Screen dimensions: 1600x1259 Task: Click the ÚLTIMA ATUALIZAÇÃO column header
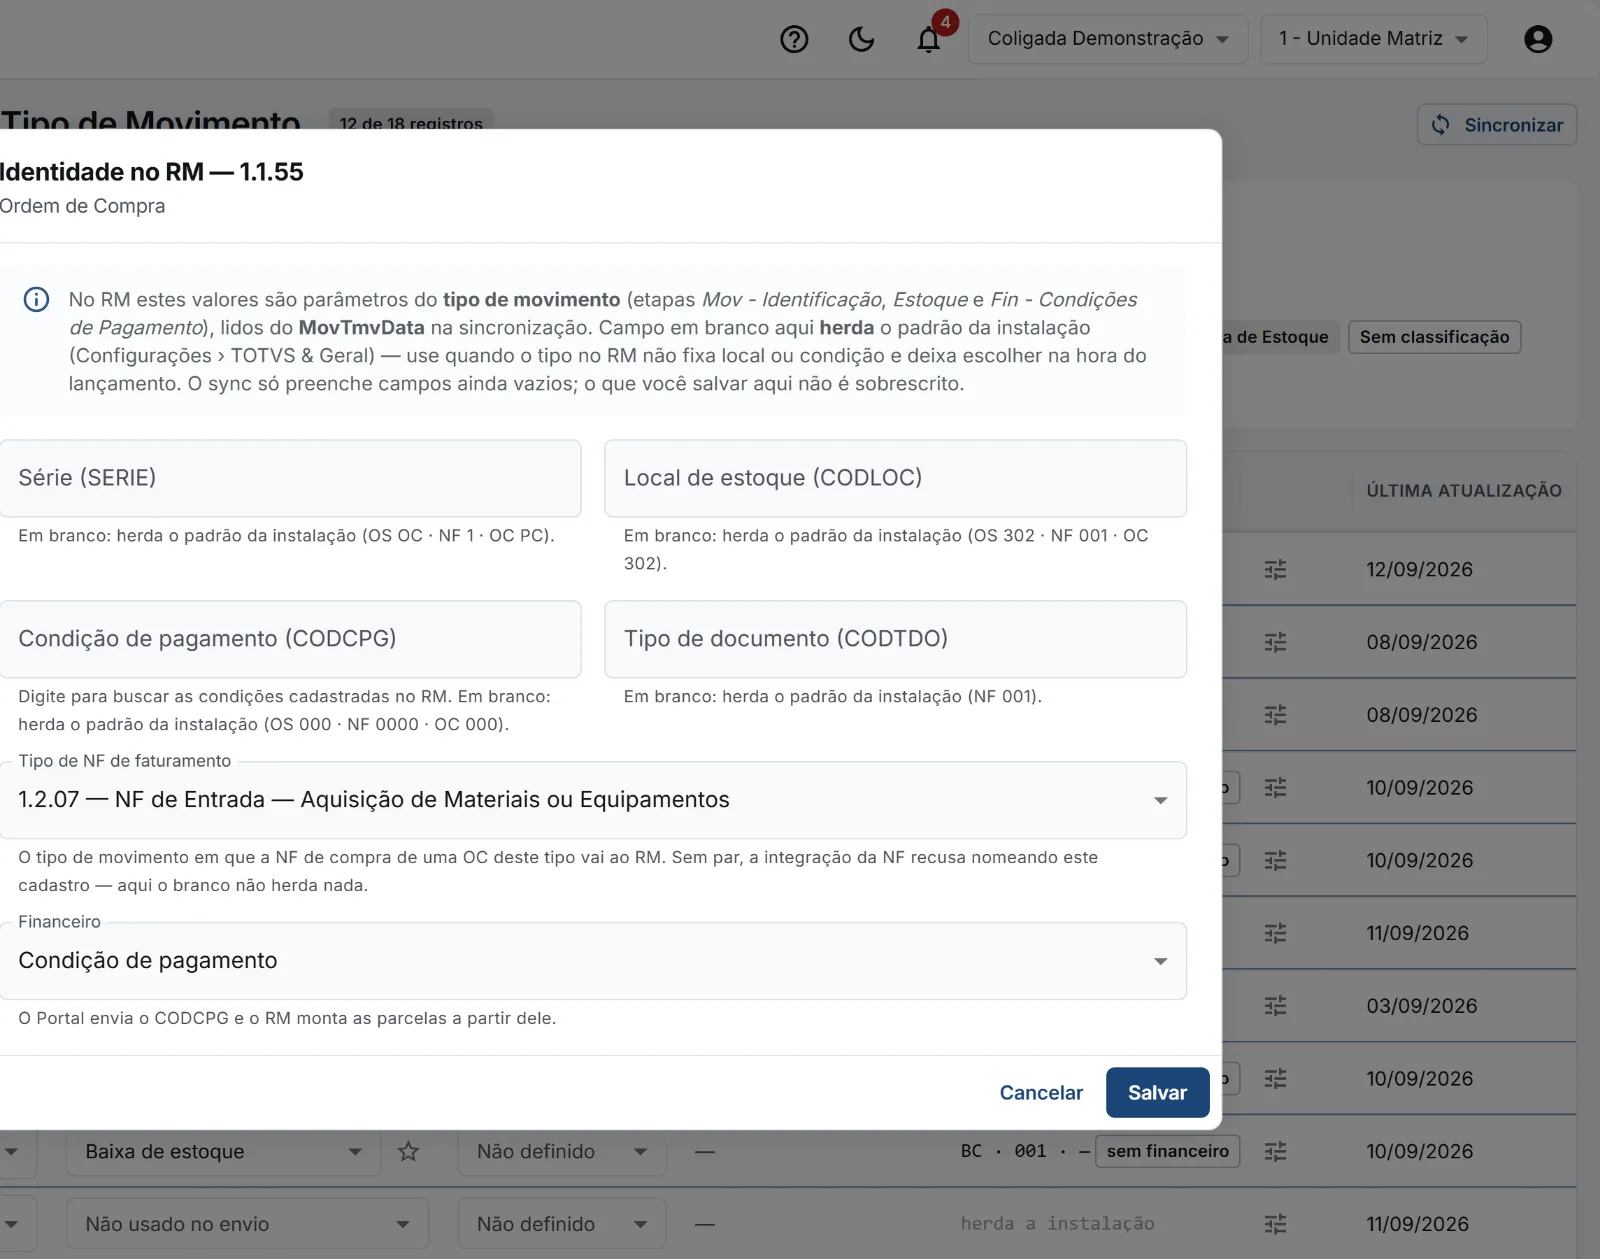click(1464, 491)
